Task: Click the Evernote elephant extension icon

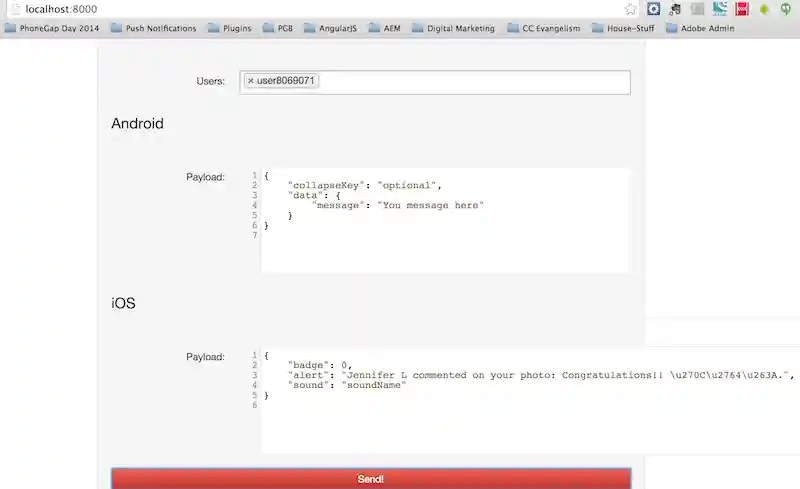Action: point(676,9)
